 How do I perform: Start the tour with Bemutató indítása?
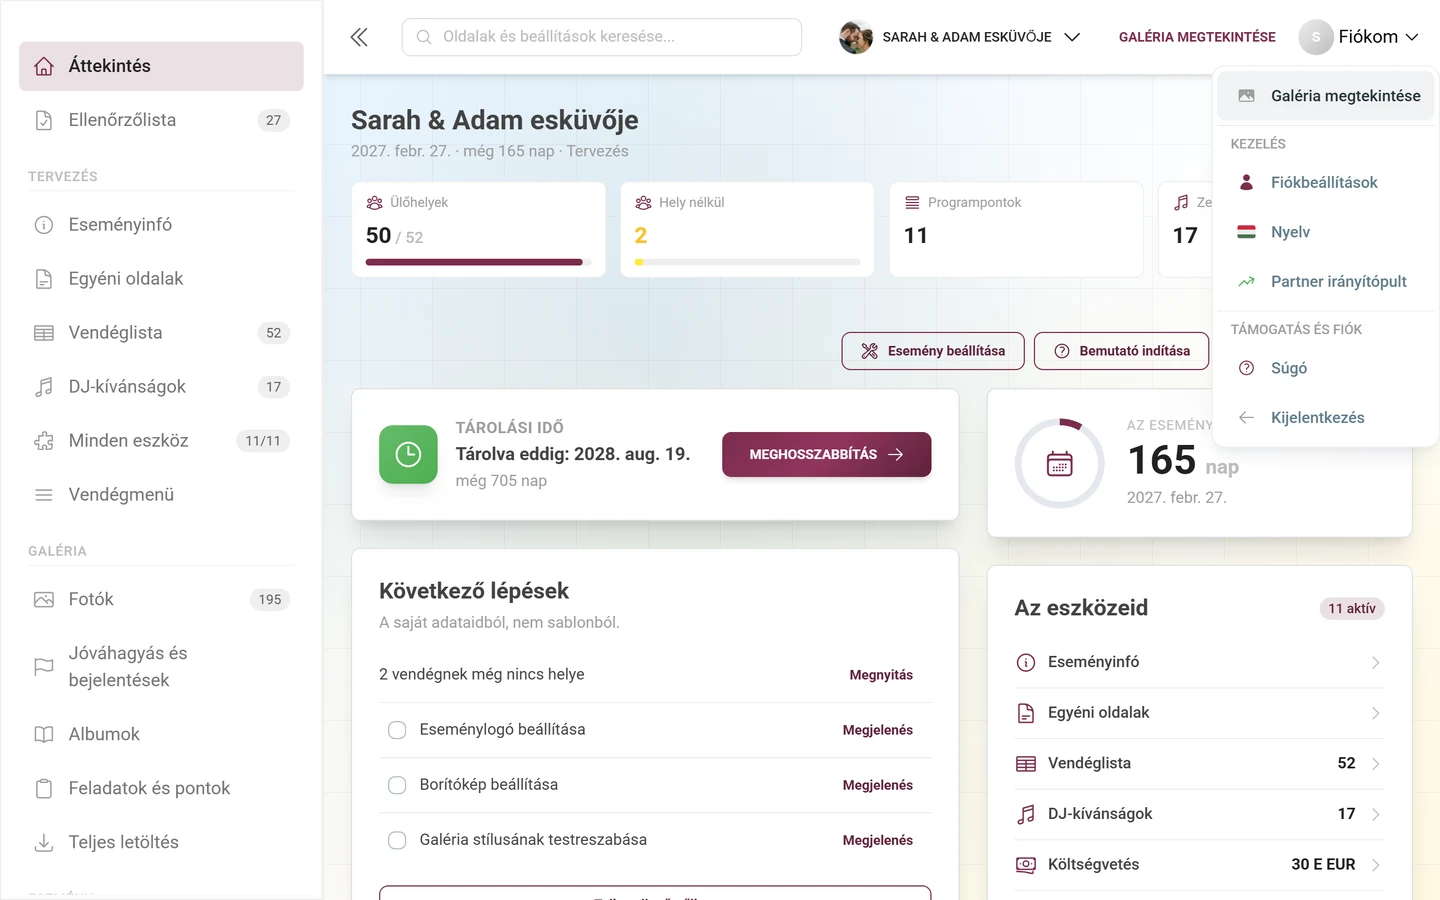pyautogui.click(x=1121, y=351)
